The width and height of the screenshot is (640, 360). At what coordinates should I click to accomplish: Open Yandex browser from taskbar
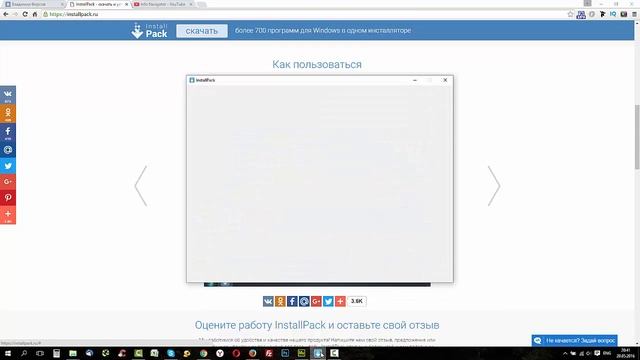click(220, 353)
